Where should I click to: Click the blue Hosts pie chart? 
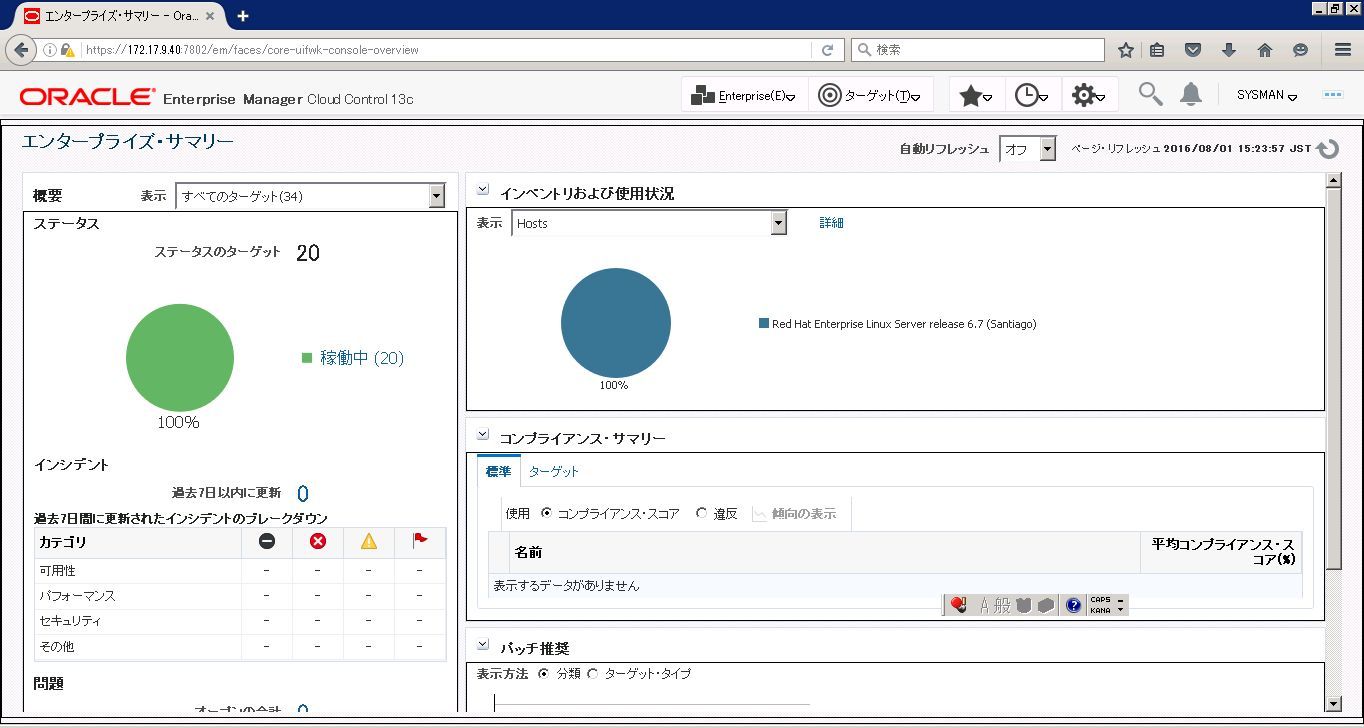[x=616, y=322]
